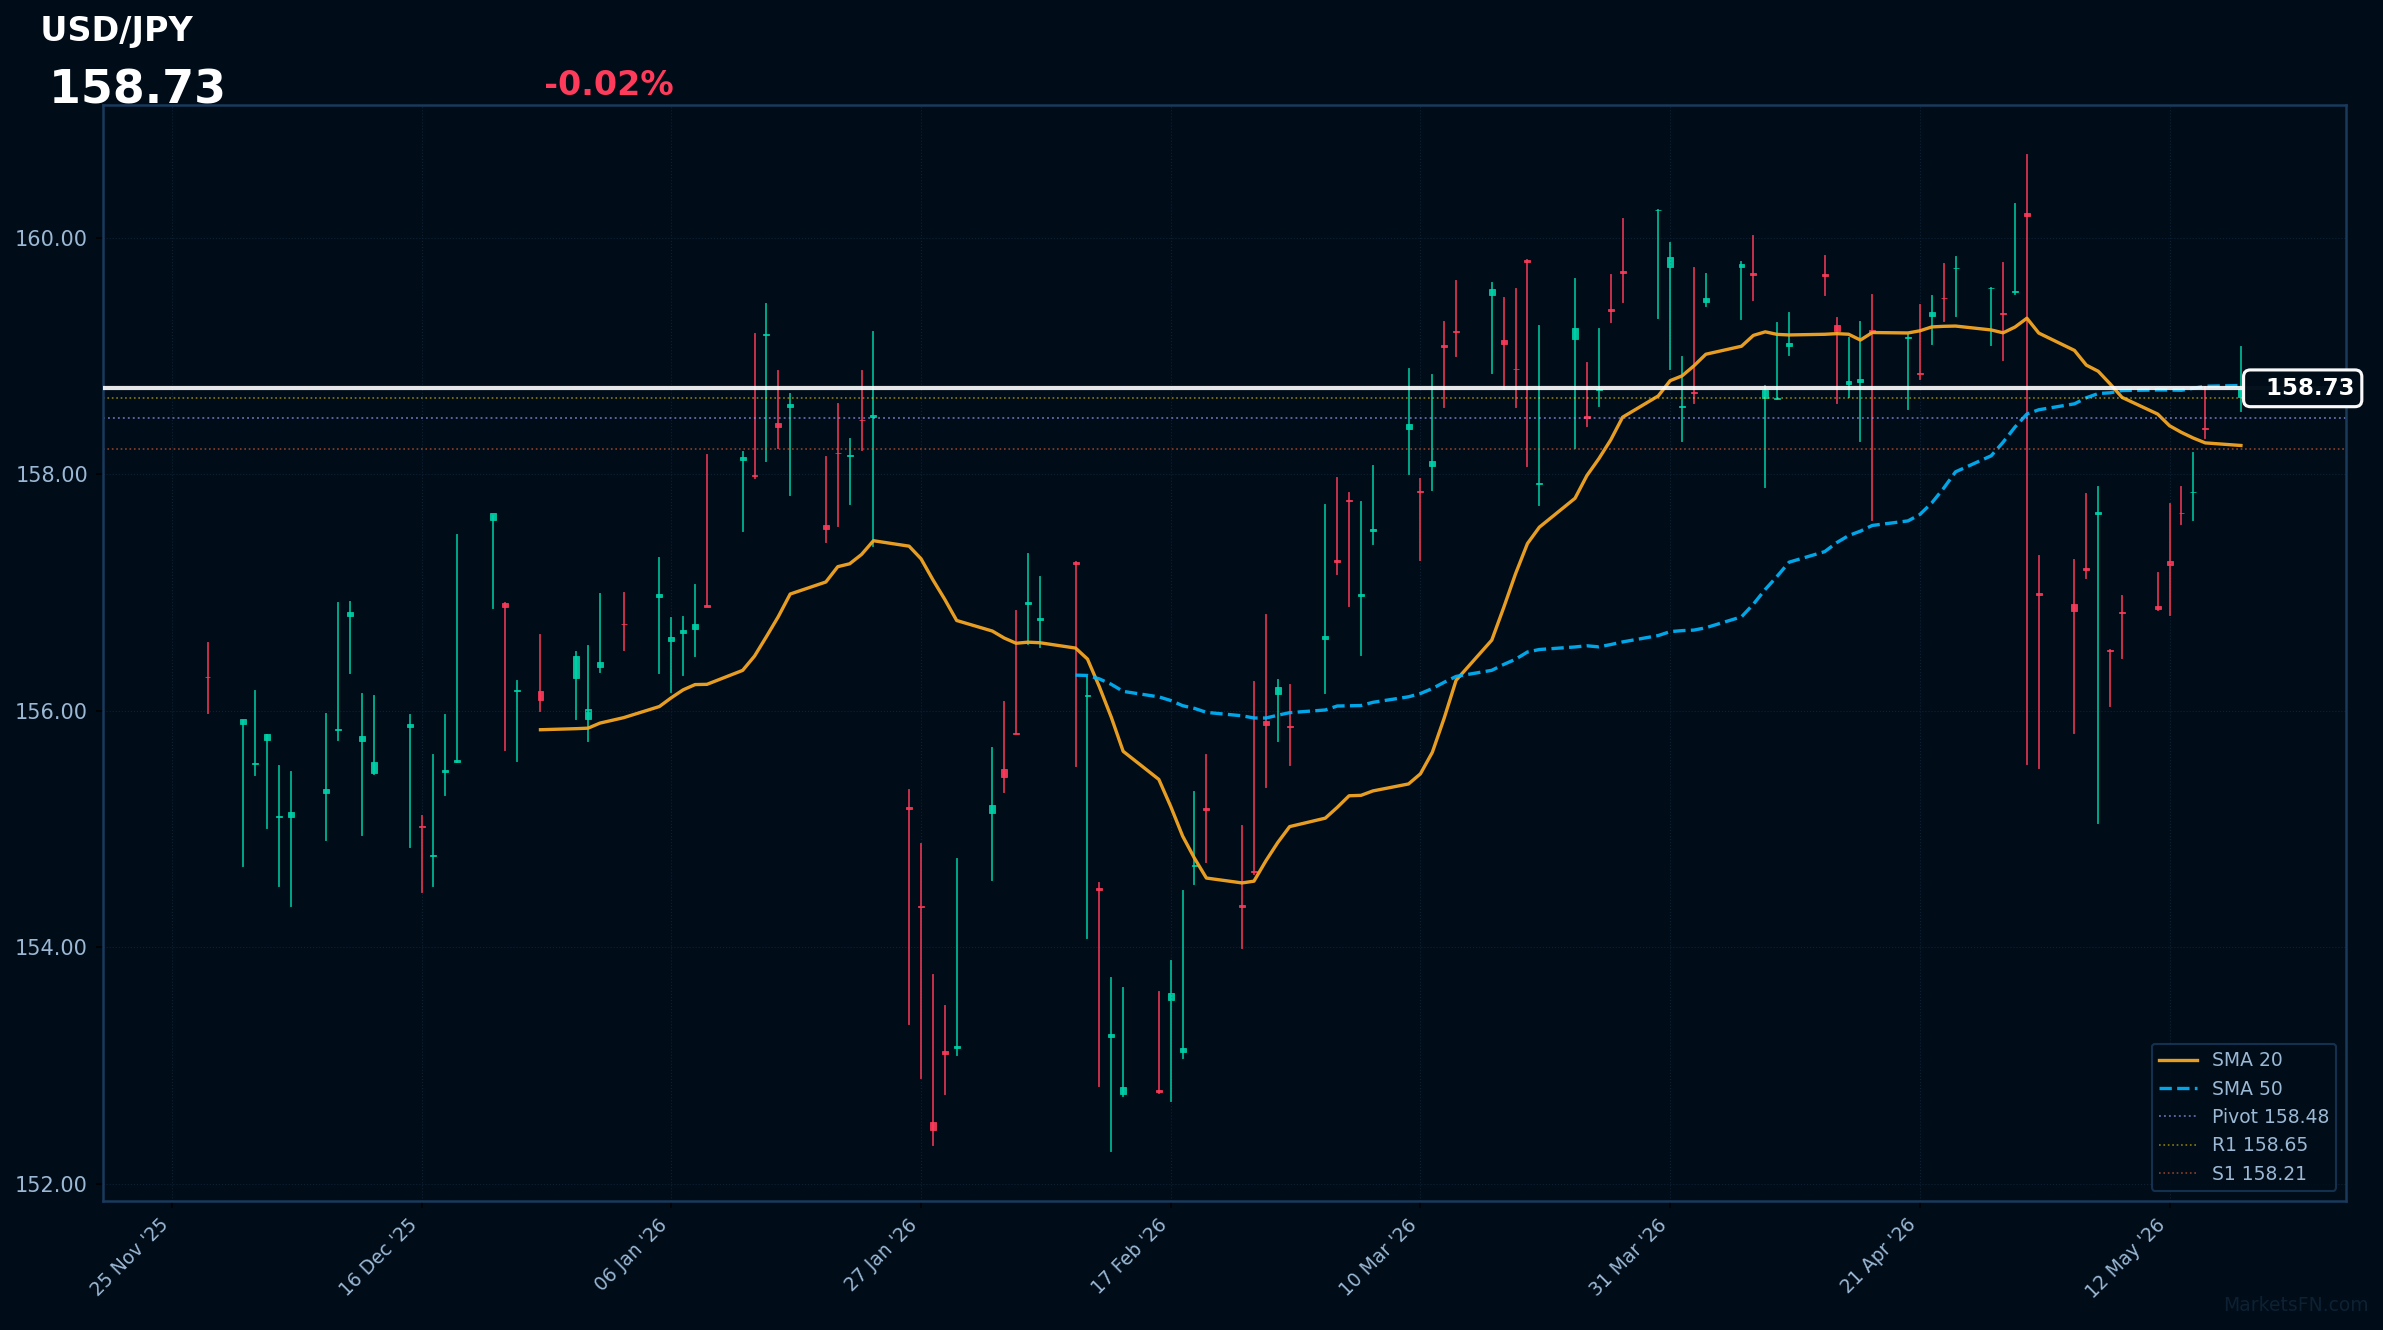Click the 158.00 y-axis label

point(51,475)
